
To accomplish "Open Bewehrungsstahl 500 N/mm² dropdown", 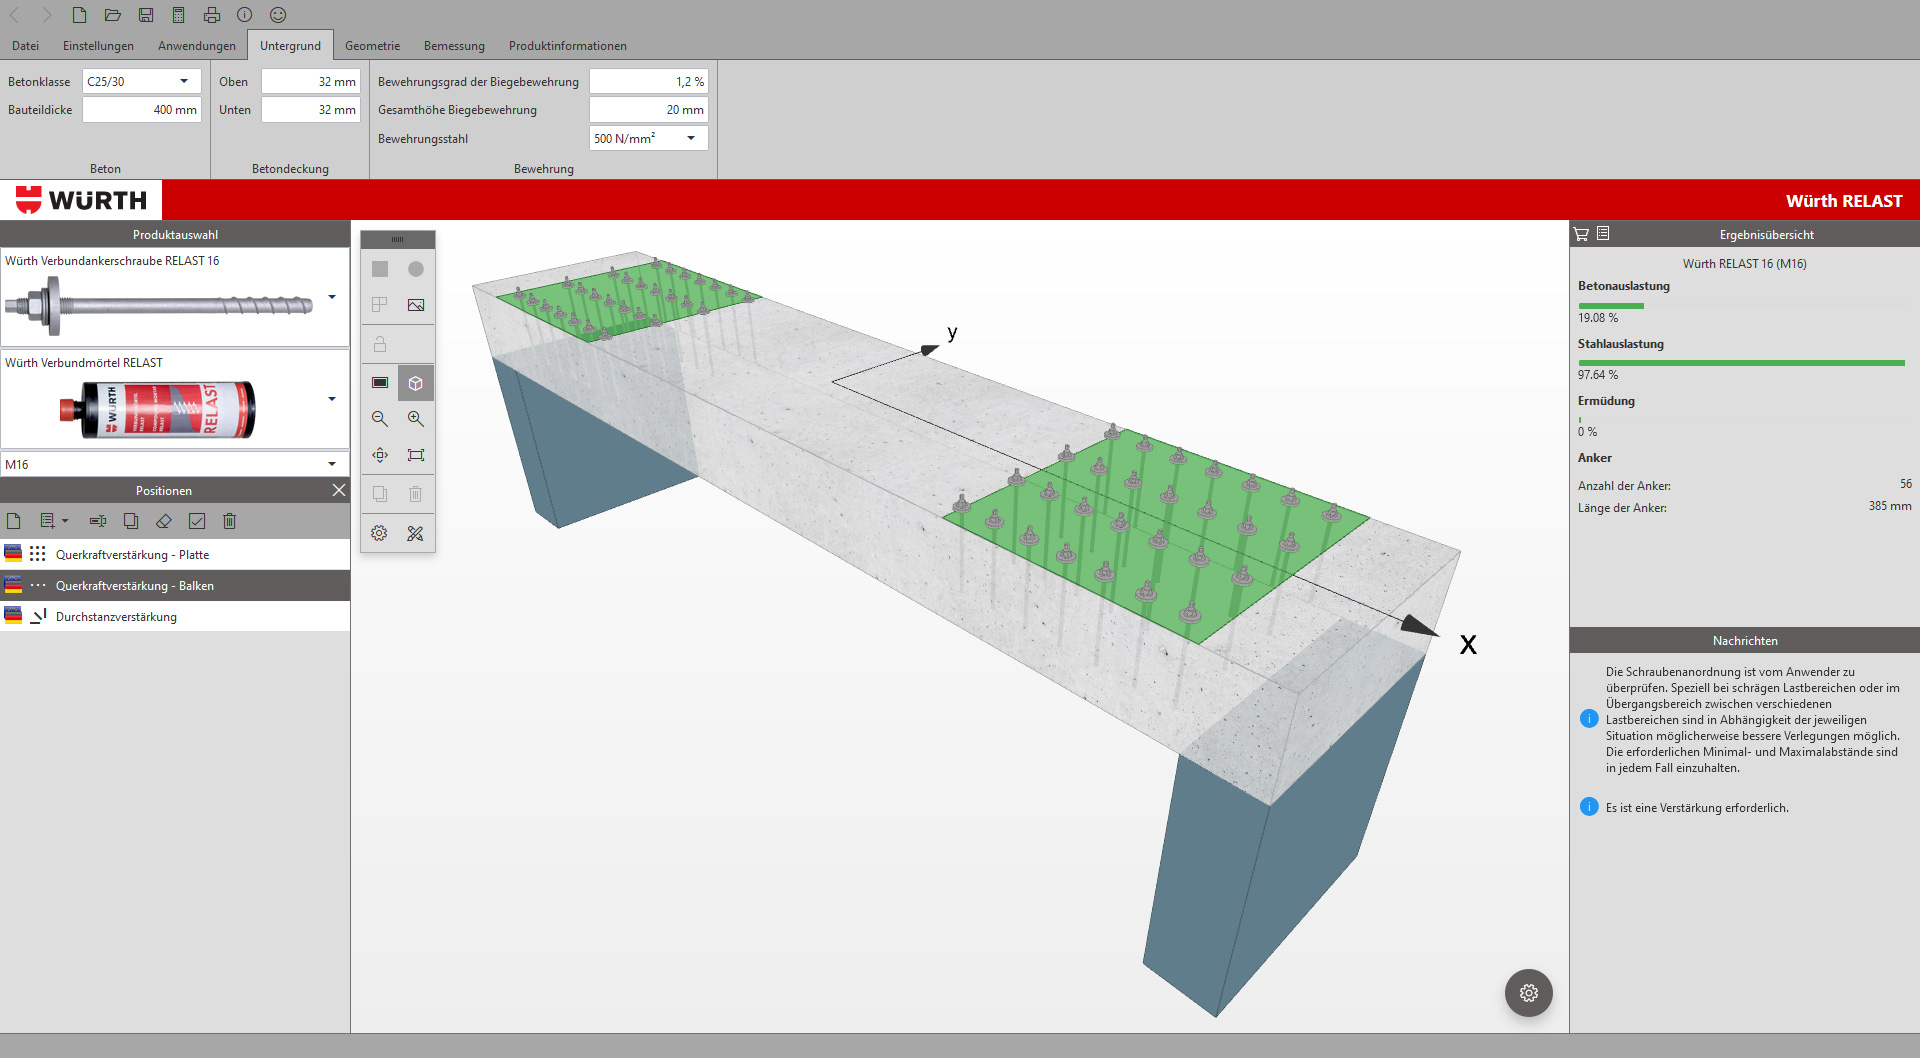I will [x=649, y=138].
